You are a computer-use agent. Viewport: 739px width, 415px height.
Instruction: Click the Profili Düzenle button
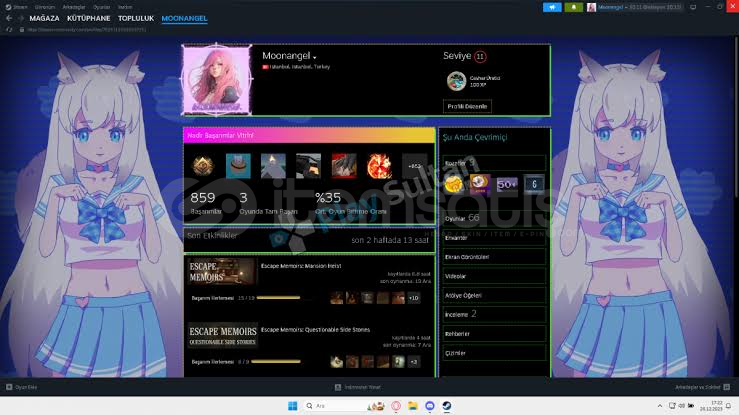(467, 106)
